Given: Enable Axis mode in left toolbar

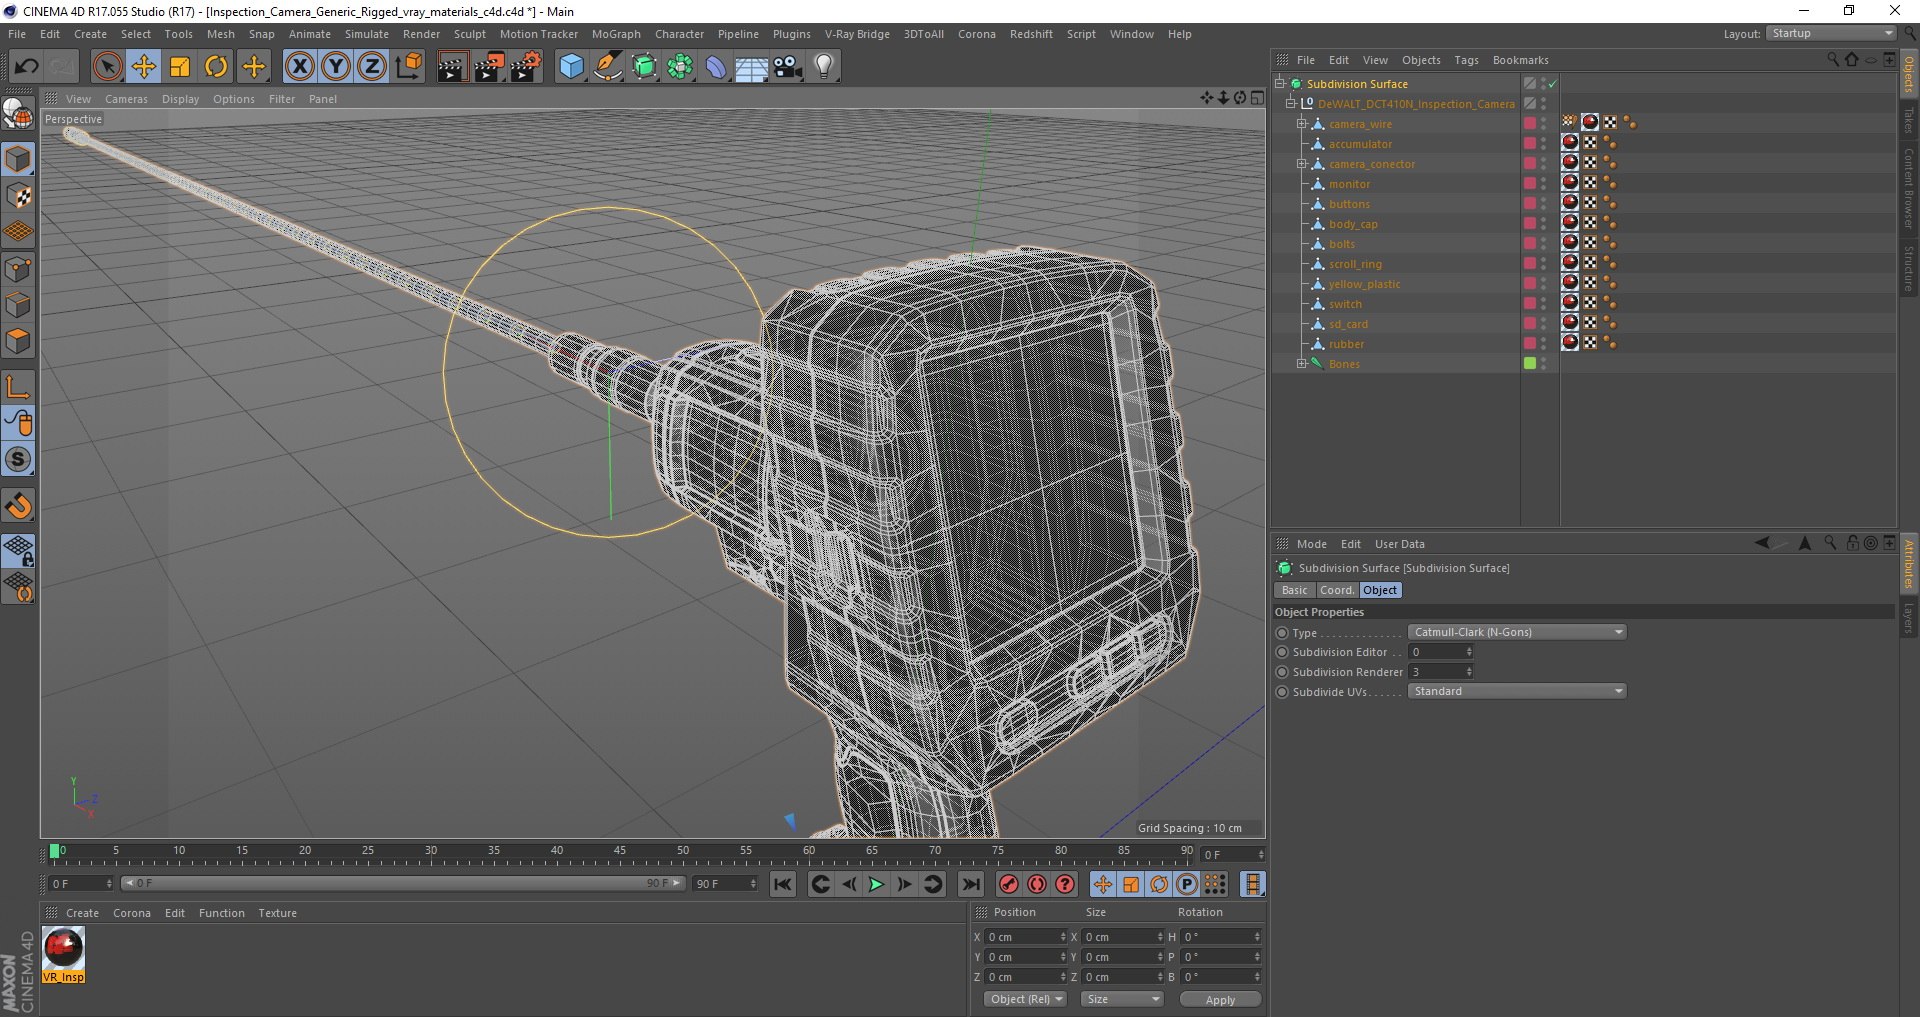Looking at the screenshot, I should click(x=18, y=387).
